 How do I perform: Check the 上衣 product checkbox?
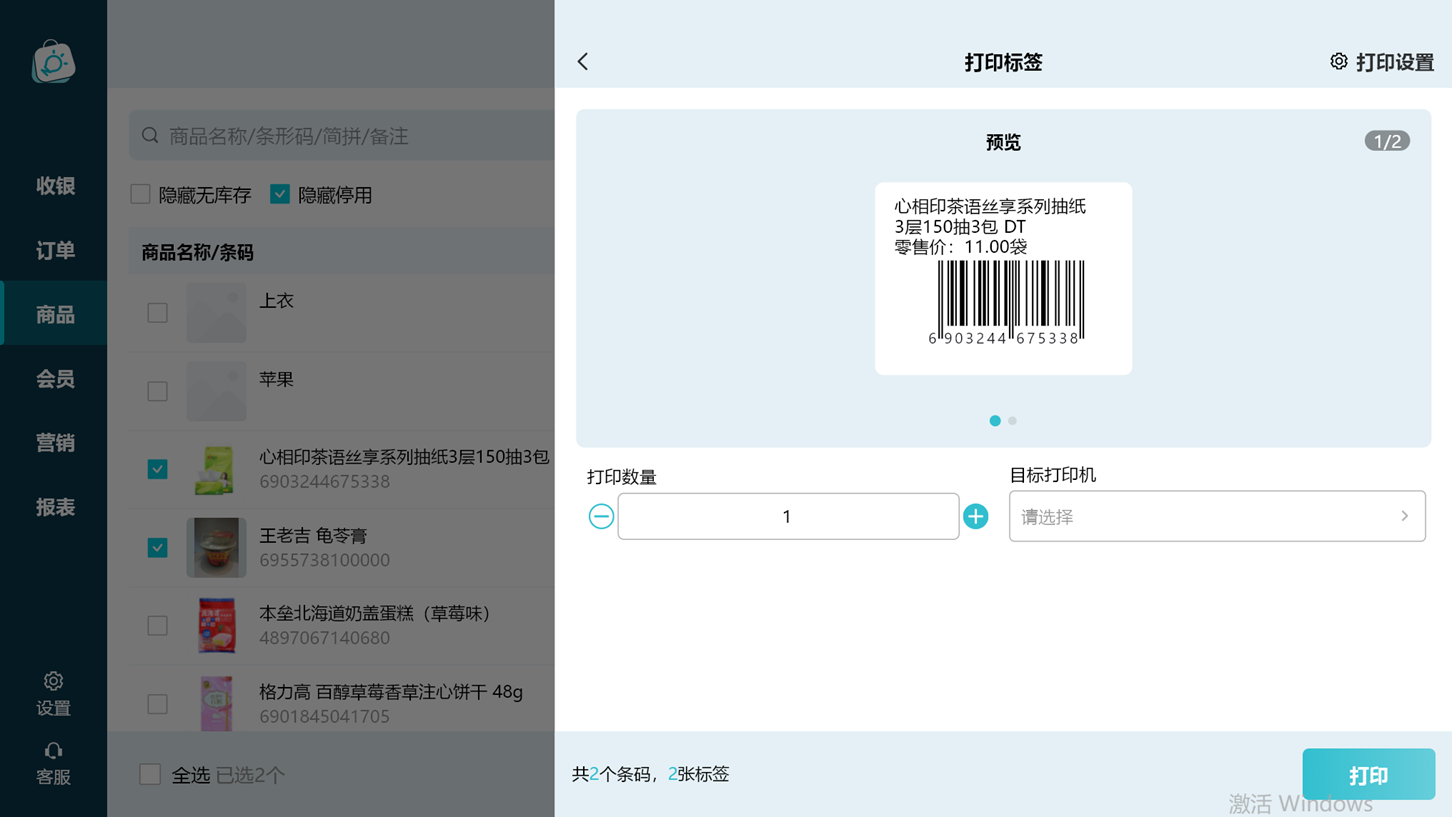click(x=157, y=313)
